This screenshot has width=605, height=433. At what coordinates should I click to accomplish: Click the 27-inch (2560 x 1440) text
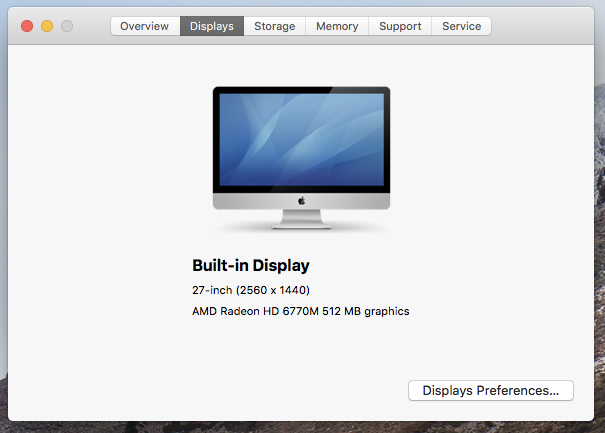[x=251, y=290]
